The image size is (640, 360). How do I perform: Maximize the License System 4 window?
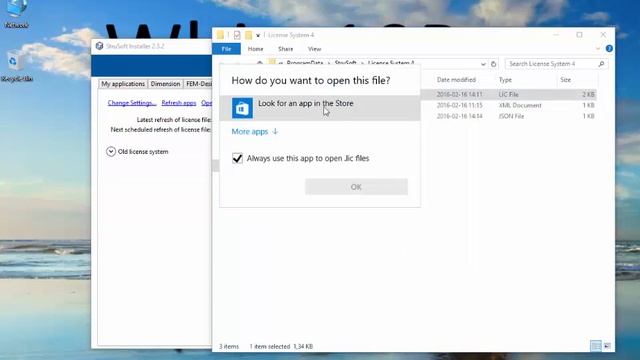(x=579, y=35)
